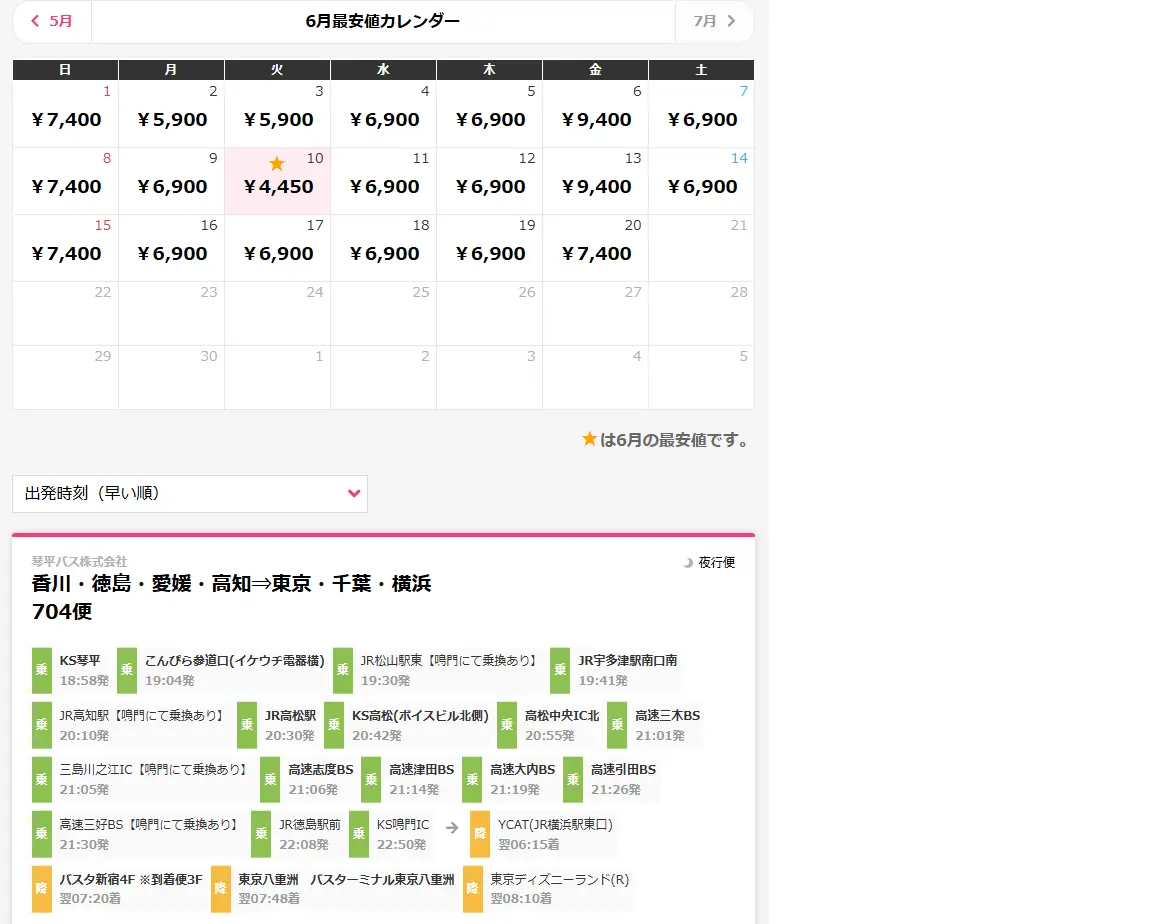Click boarding icon beside 高速三好BS
The image size is (1154, 924).
click(x=42, y=833)
